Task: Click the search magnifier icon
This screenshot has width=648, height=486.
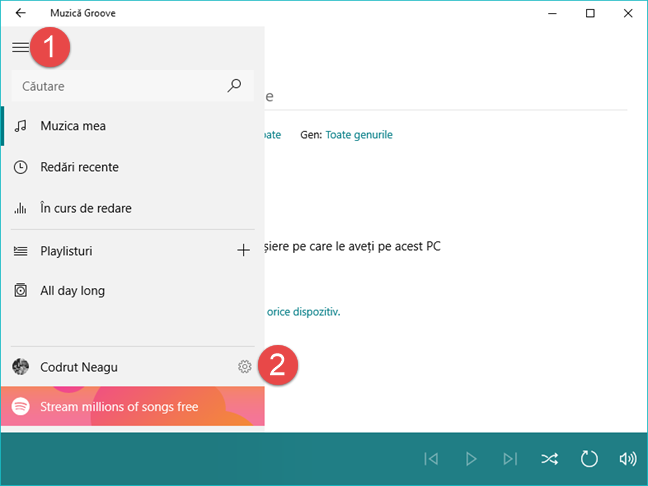Action: pyautogui.click(x=234, y=86)
